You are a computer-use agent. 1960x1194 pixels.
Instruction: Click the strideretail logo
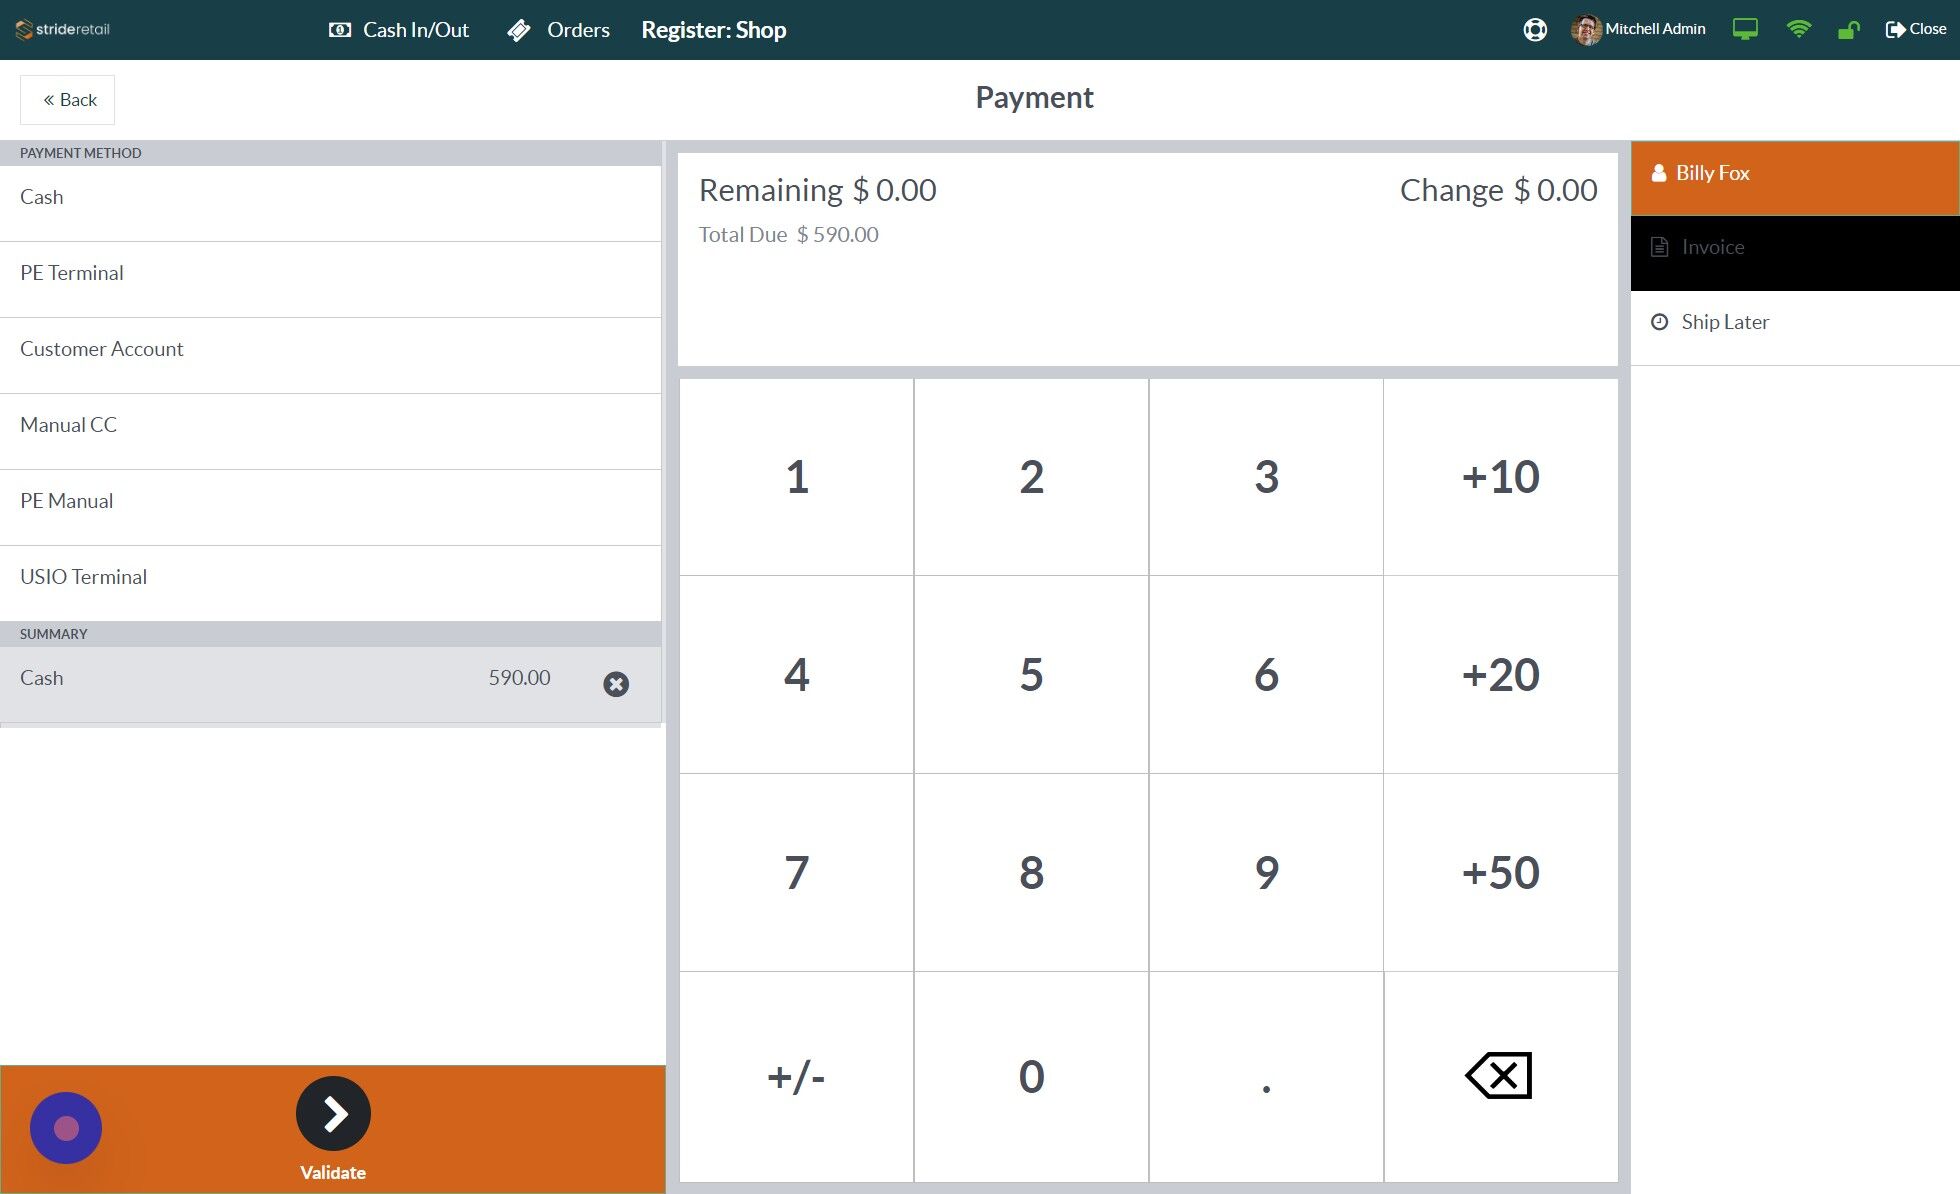point(61,29)
